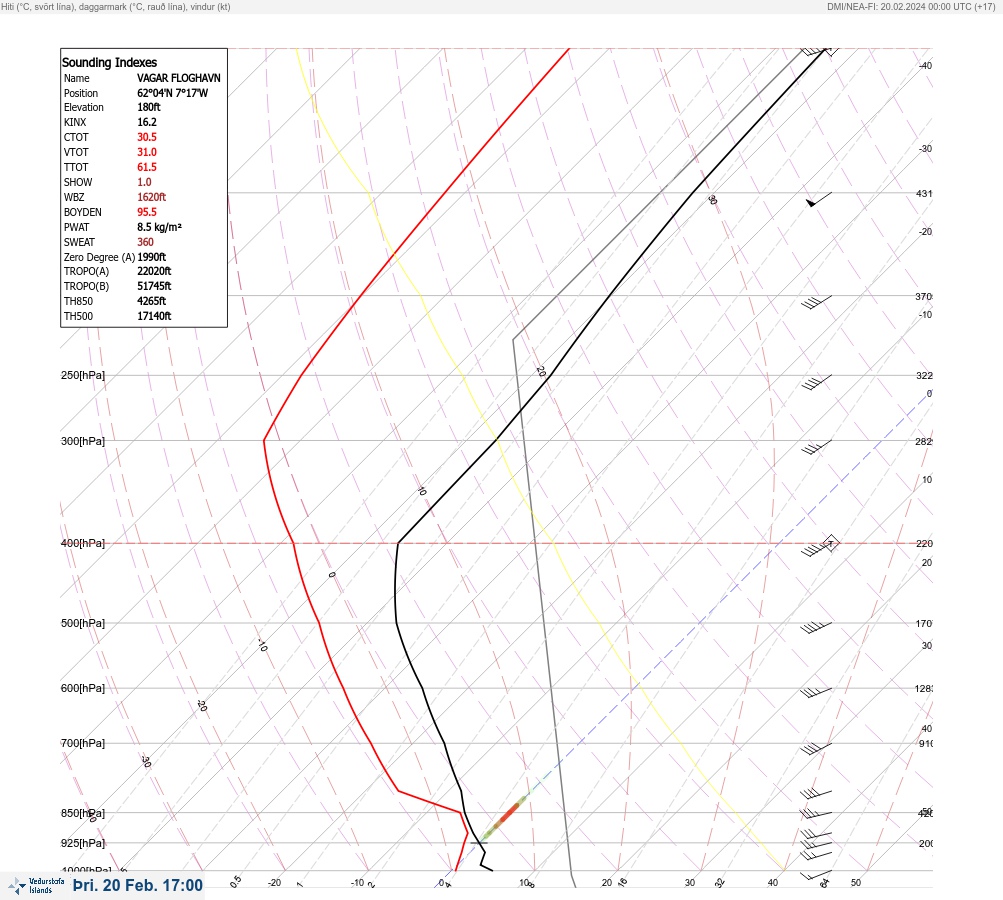Screen dimensions: 1003x900
Task: Click the 'Zero Degree (A)' index label
Action: pyautogui.click(x=99, y=257)
